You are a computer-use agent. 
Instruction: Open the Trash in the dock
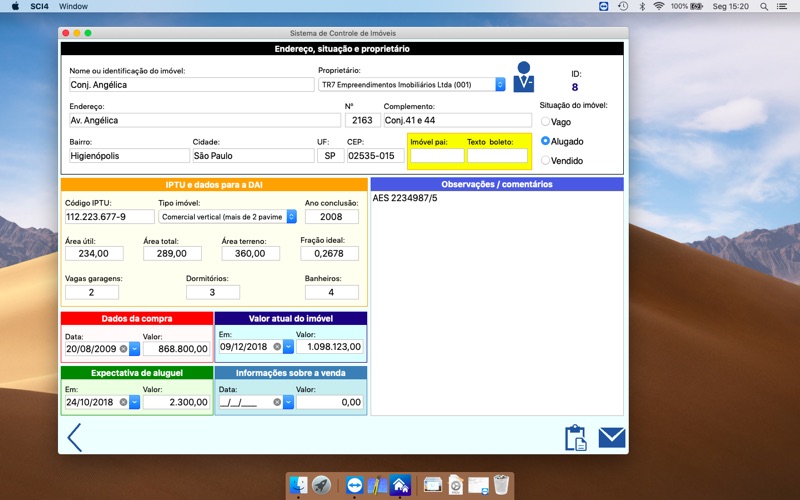[x=502, y=485]
